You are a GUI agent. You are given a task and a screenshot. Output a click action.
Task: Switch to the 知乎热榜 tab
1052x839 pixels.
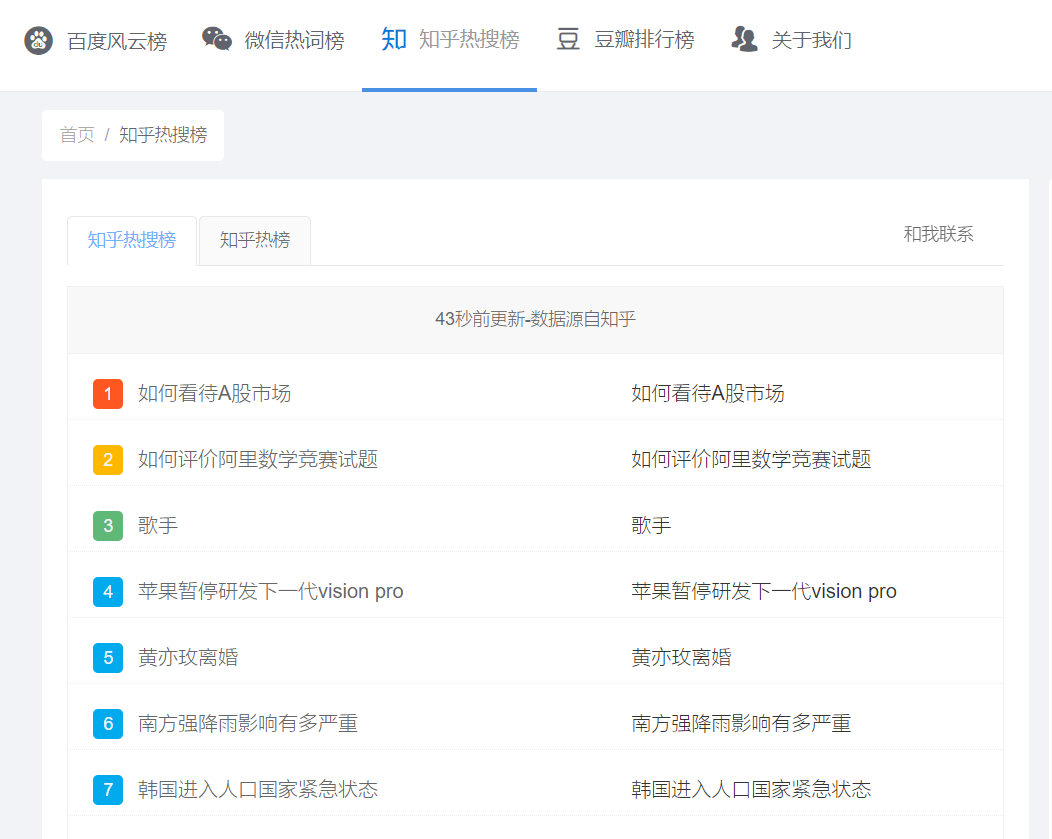pyautogui.click(x=254, y=240)
